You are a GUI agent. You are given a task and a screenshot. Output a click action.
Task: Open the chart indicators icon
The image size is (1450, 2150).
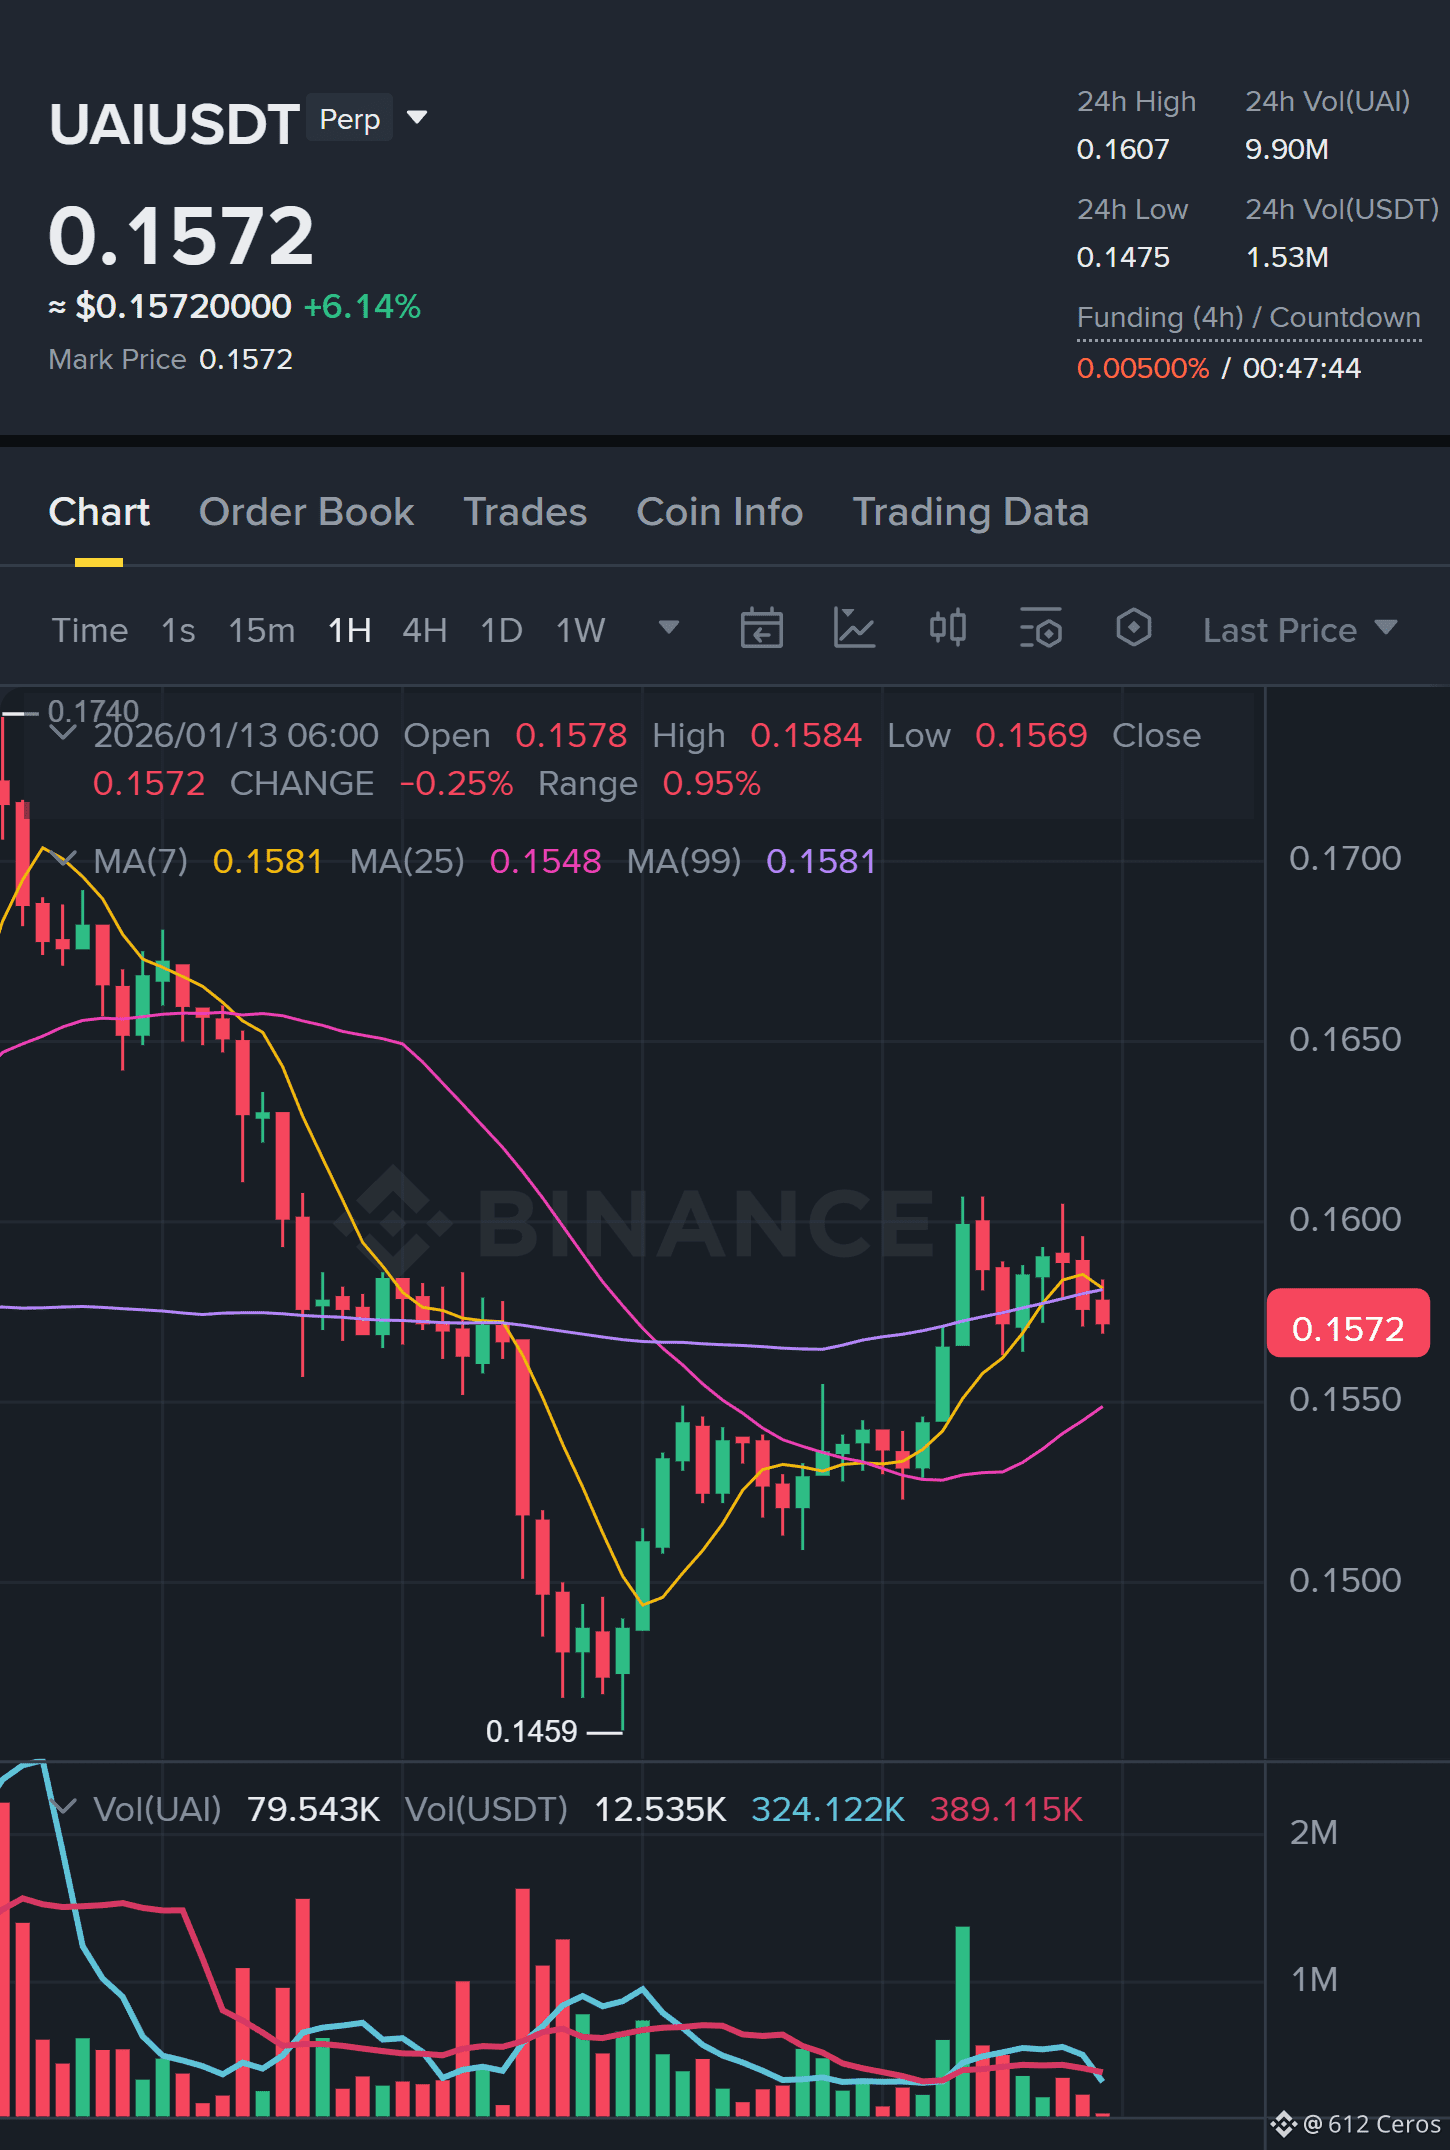pos(855,629)
